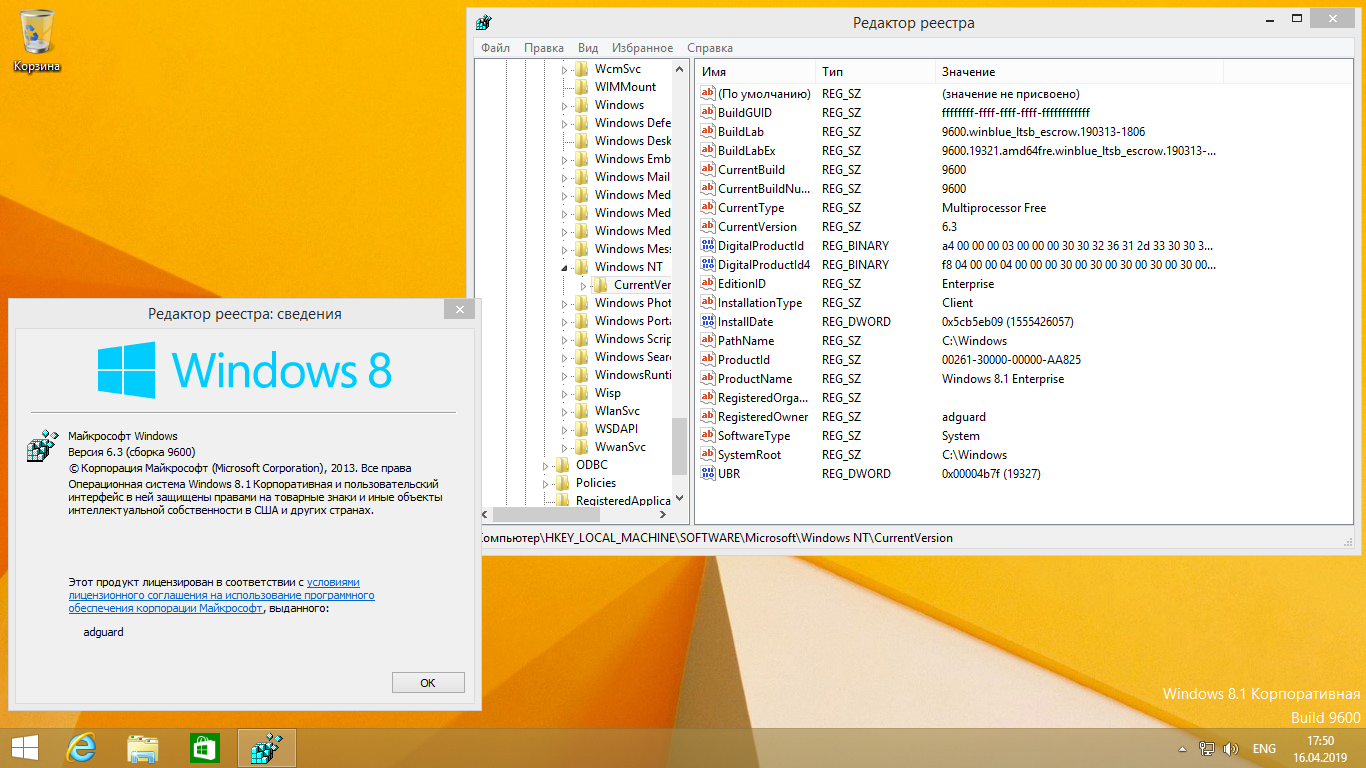Image resolution: width=1366 pixels, height=768 pixels.
Task: Click the WcmSvc folder icon
Action: tap(581, 69)
